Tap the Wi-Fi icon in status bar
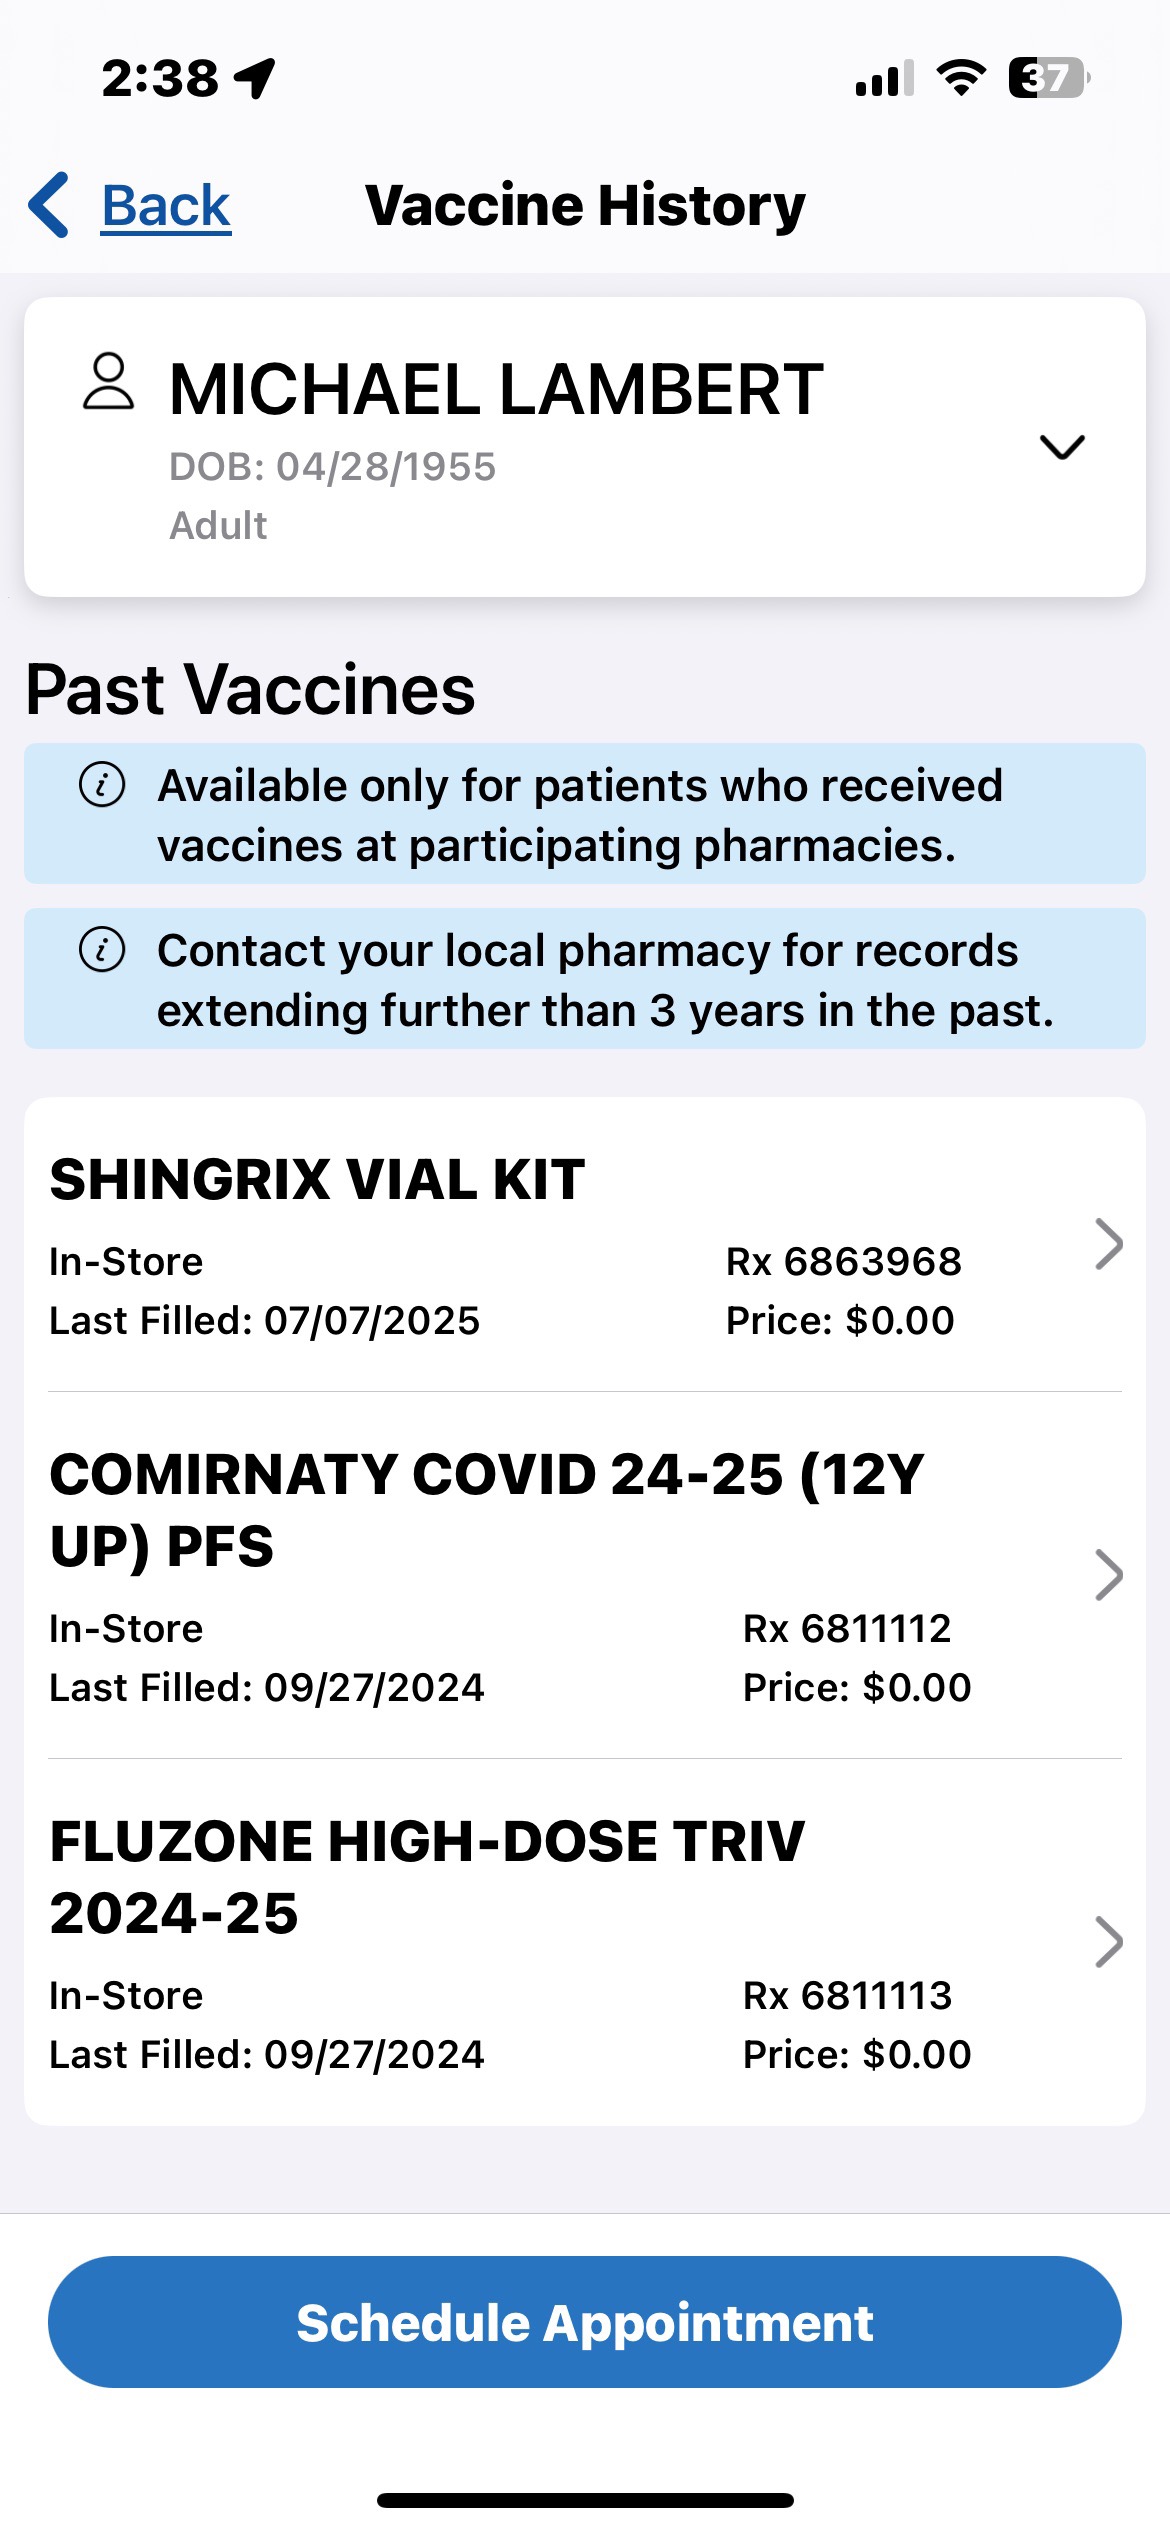Image resolution: width=1170 pixels, height=2532 pixels. pyautogui.click(x=961, y=78)
